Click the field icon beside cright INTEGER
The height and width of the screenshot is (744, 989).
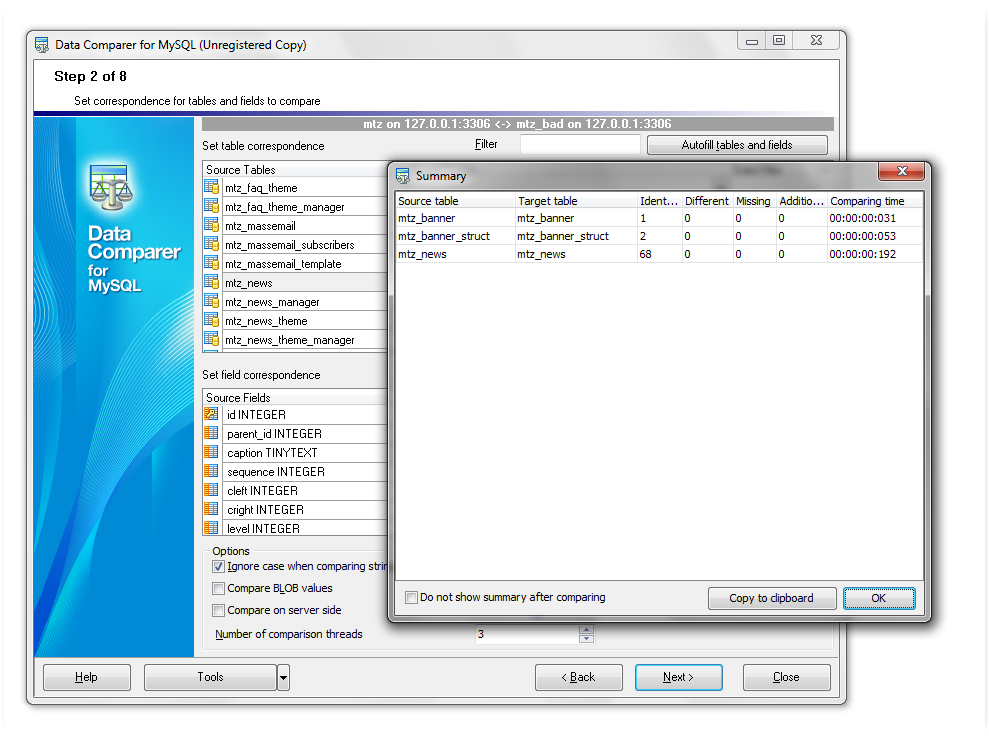click(x=211, y=508)
